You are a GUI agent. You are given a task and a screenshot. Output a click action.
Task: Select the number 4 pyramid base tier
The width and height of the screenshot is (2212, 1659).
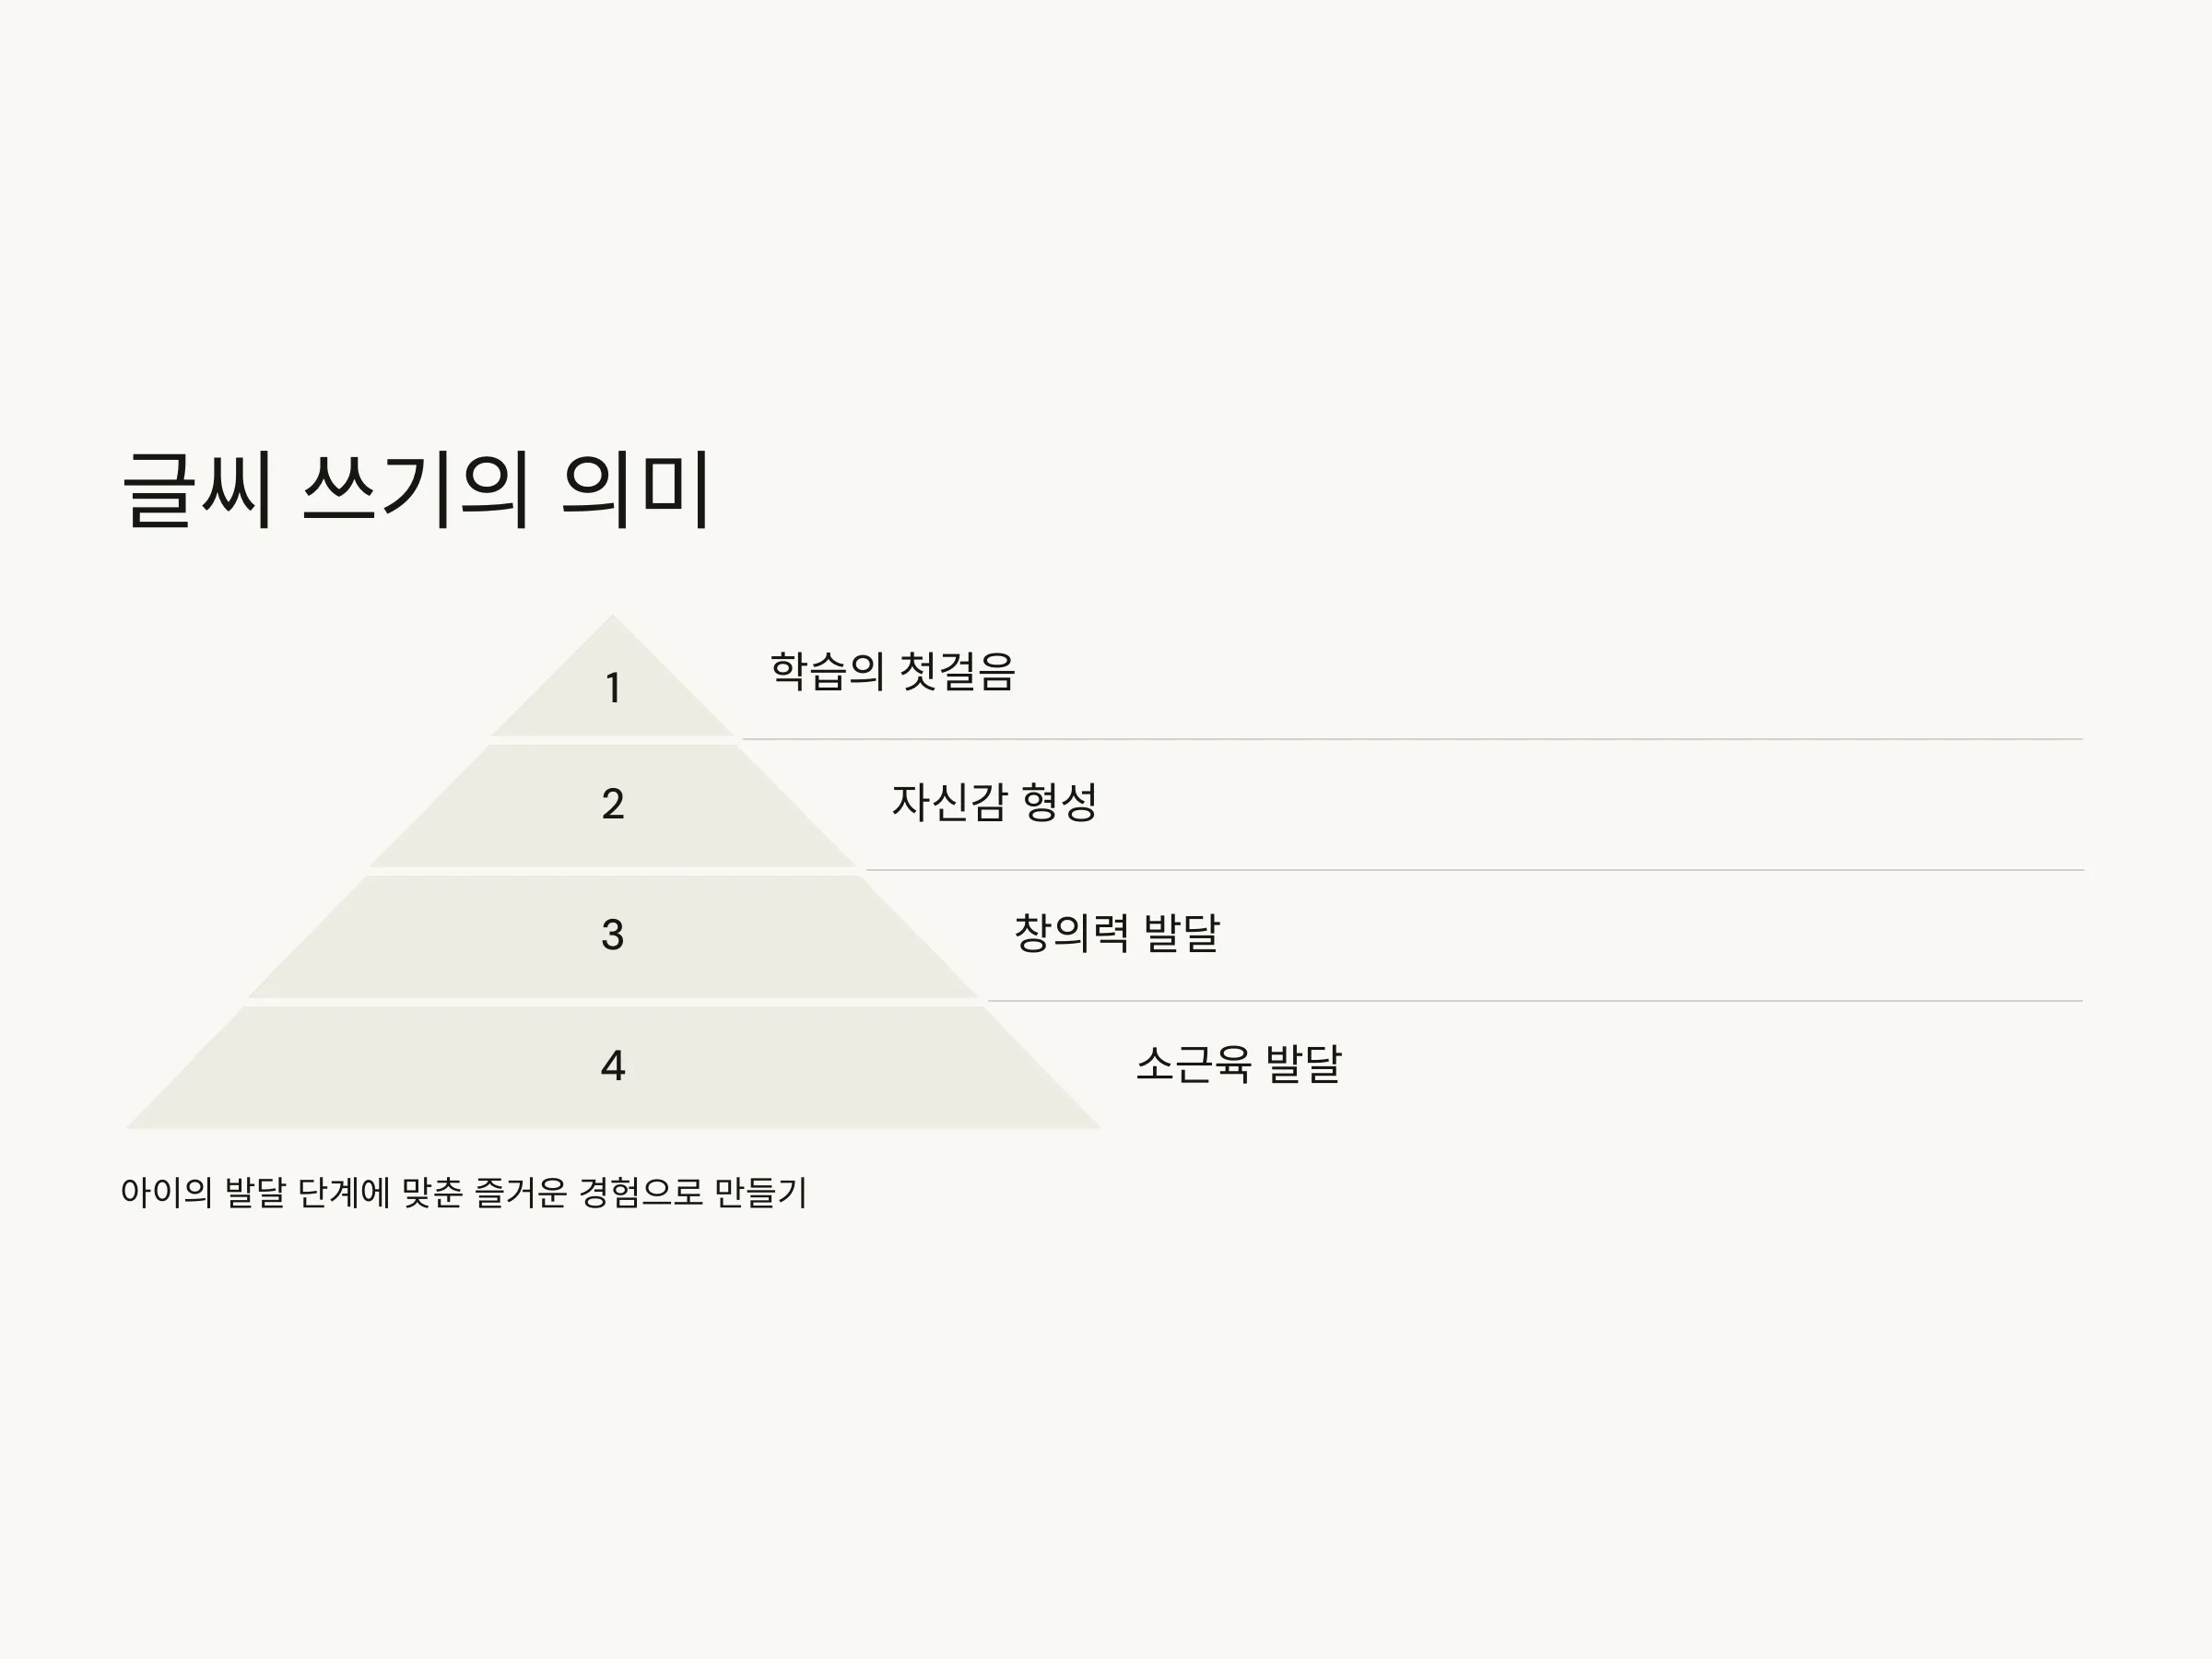click(613, 1066)
